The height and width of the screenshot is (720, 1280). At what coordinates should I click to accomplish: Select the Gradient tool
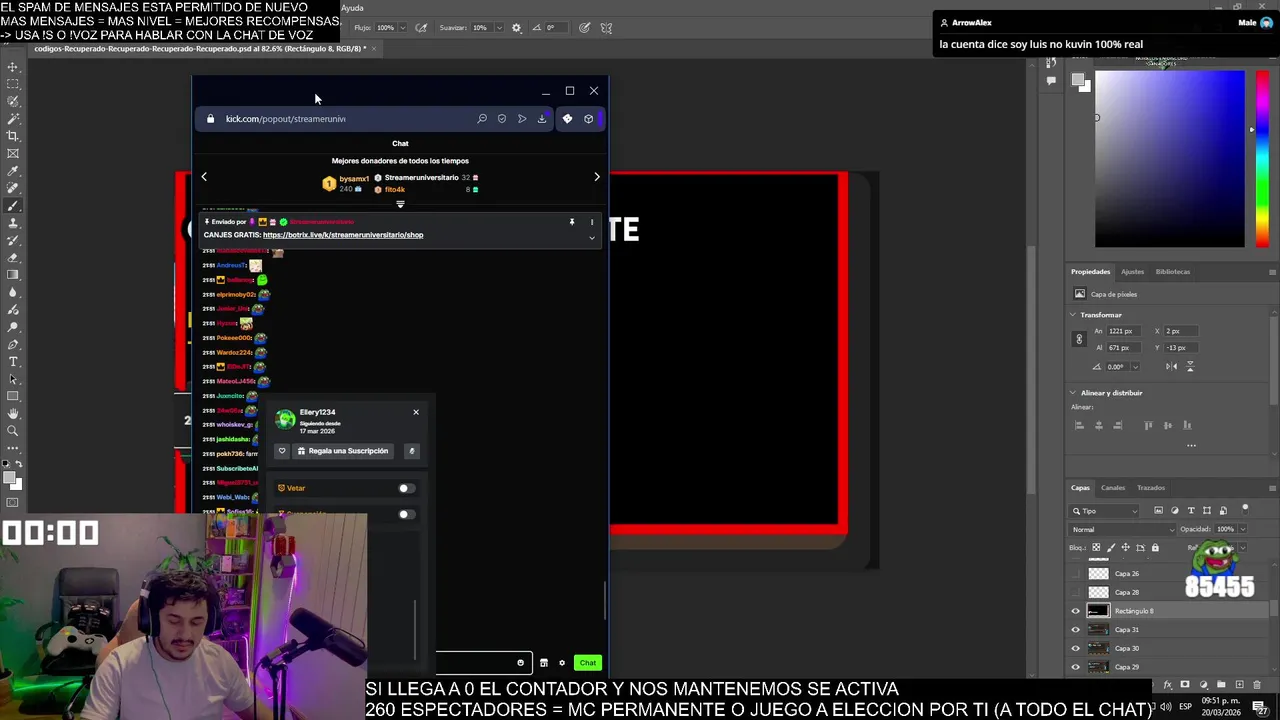tap(13, 275)
